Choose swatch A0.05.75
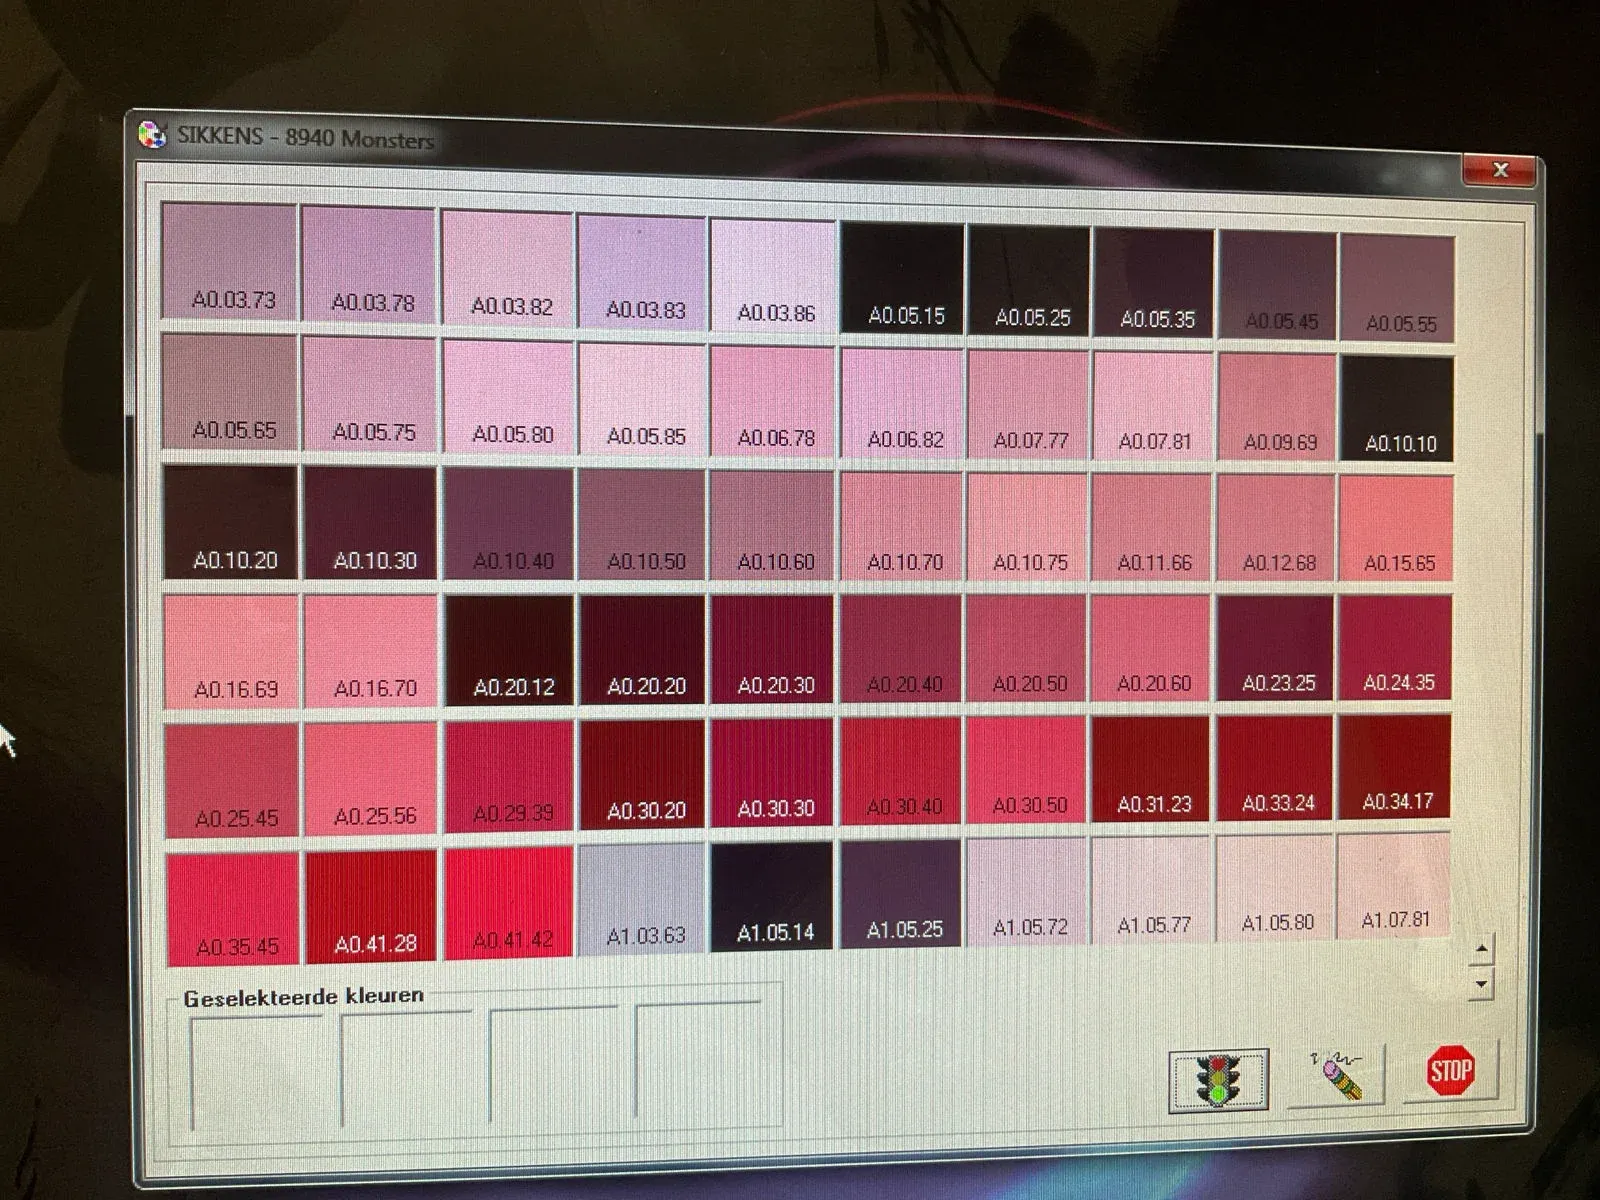The width and height of the screenshot is (1600, 1200). [x=370, y=394]
